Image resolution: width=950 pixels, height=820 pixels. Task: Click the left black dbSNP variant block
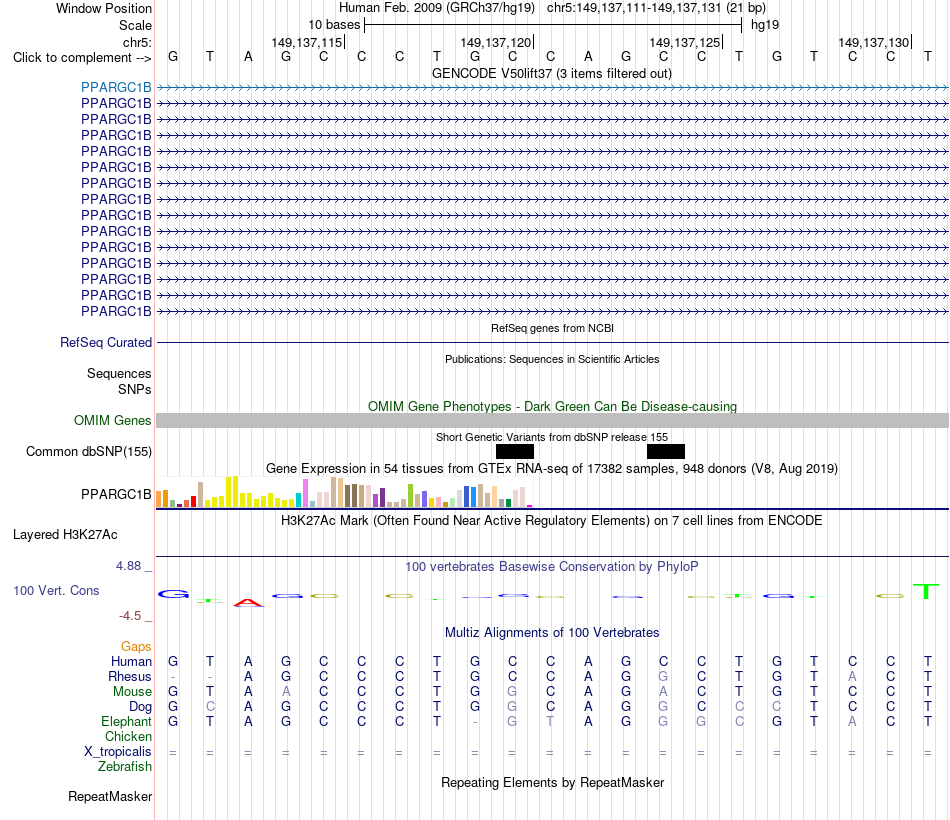point(515,452)
